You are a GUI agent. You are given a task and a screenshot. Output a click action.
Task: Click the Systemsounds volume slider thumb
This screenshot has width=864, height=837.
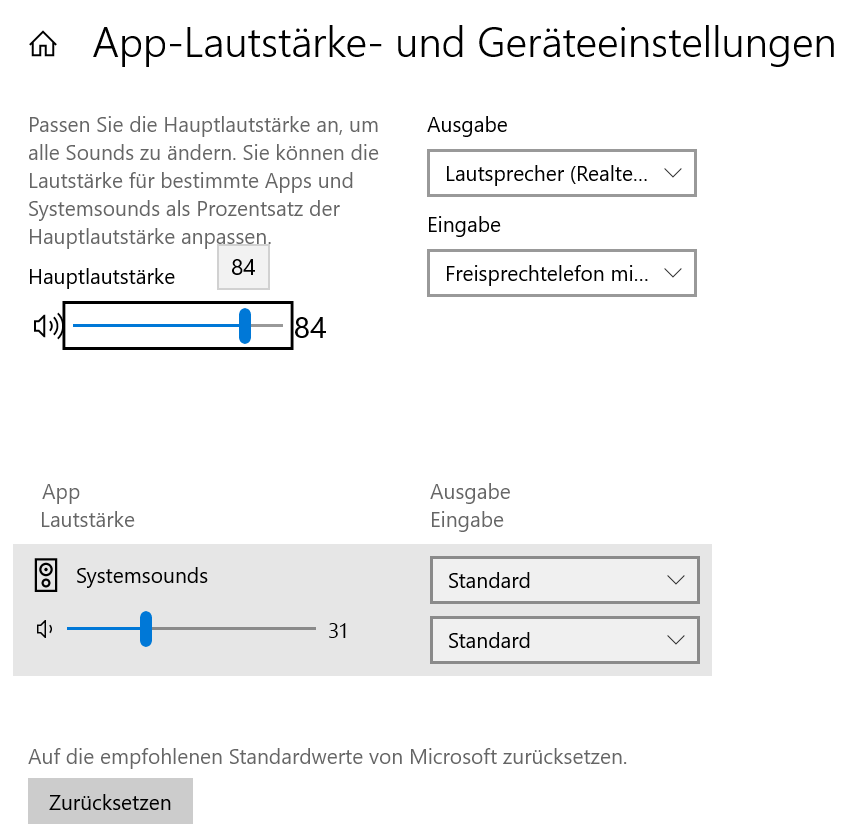(146, 629)
